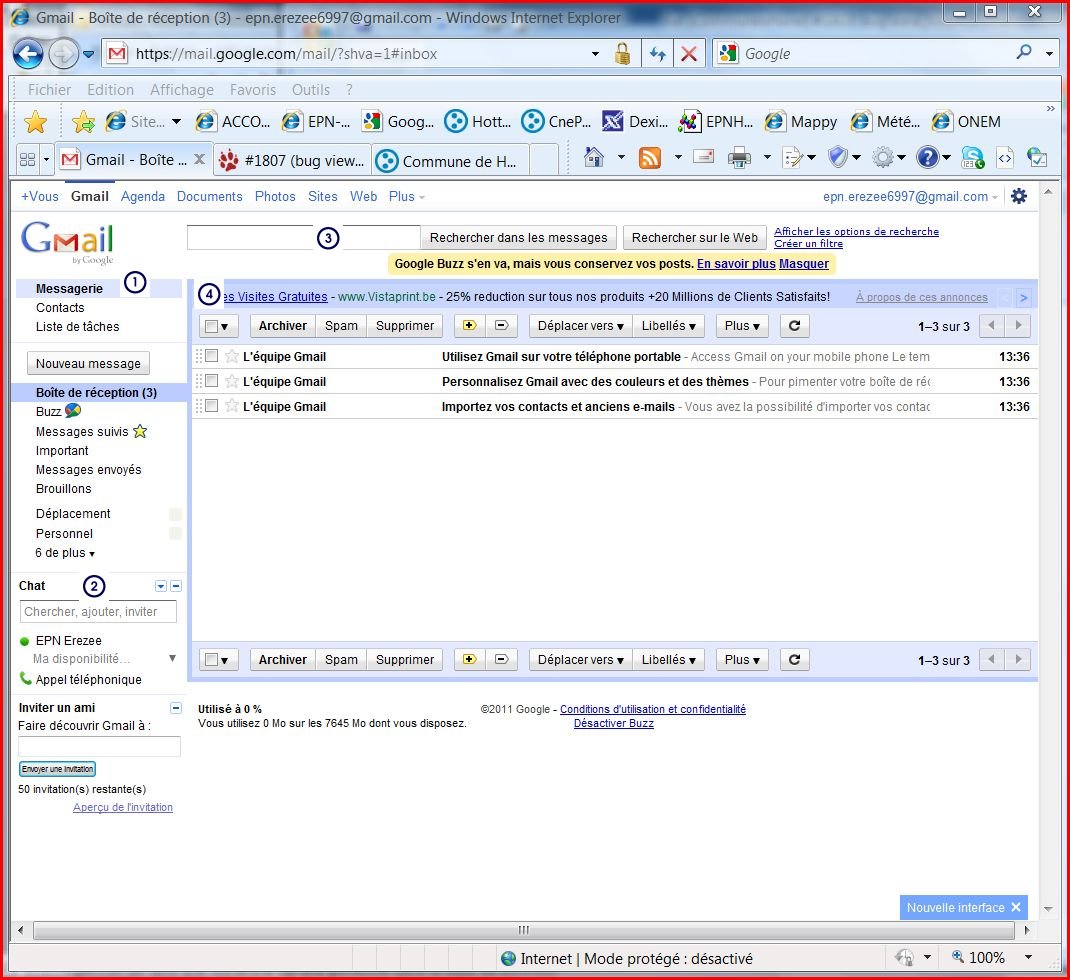Click the padlock security icon in address bar

(622, 53)
